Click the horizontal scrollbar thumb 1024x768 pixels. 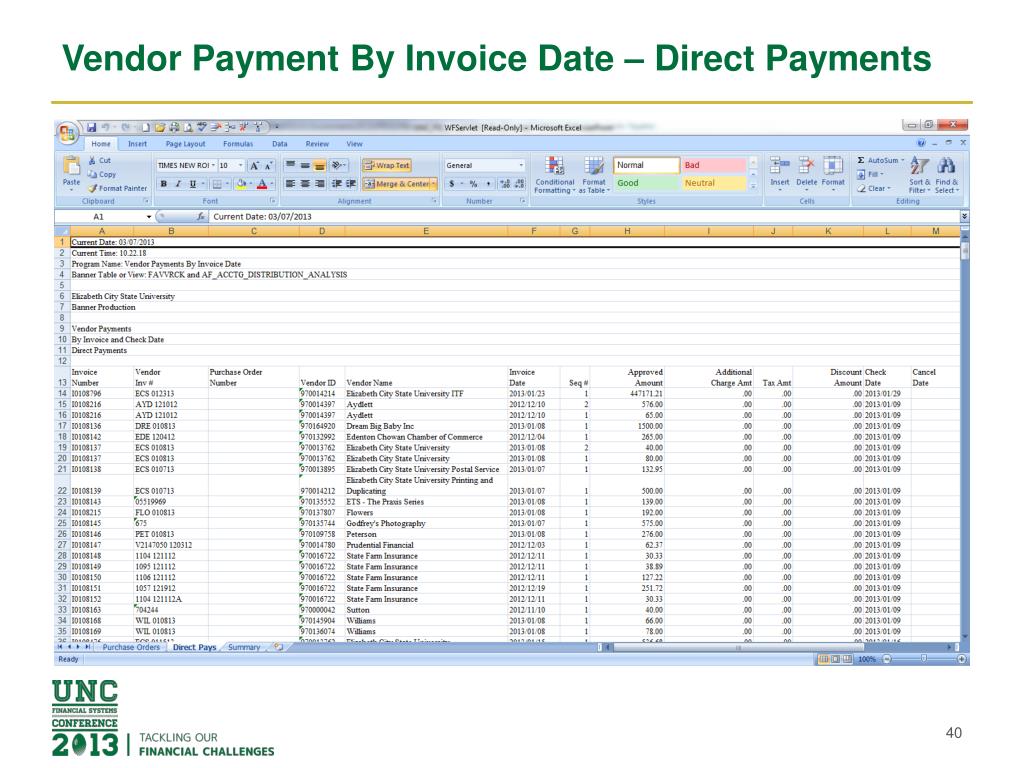[x=738, y=647]
